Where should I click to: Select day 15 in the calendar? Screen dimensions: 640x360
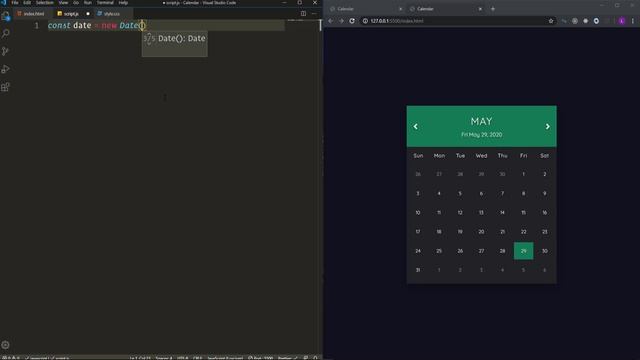523,212
